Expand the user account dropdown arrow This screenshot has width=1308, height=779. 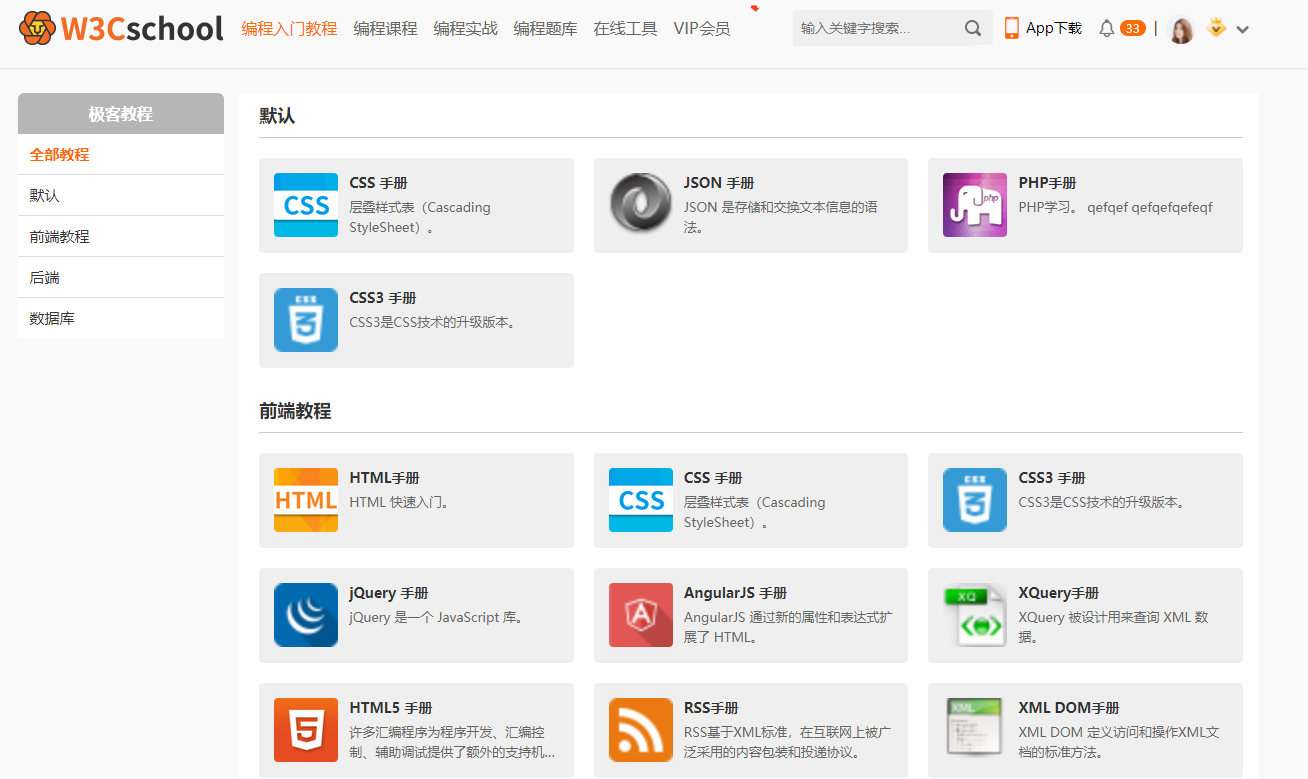click(1243, 30)
